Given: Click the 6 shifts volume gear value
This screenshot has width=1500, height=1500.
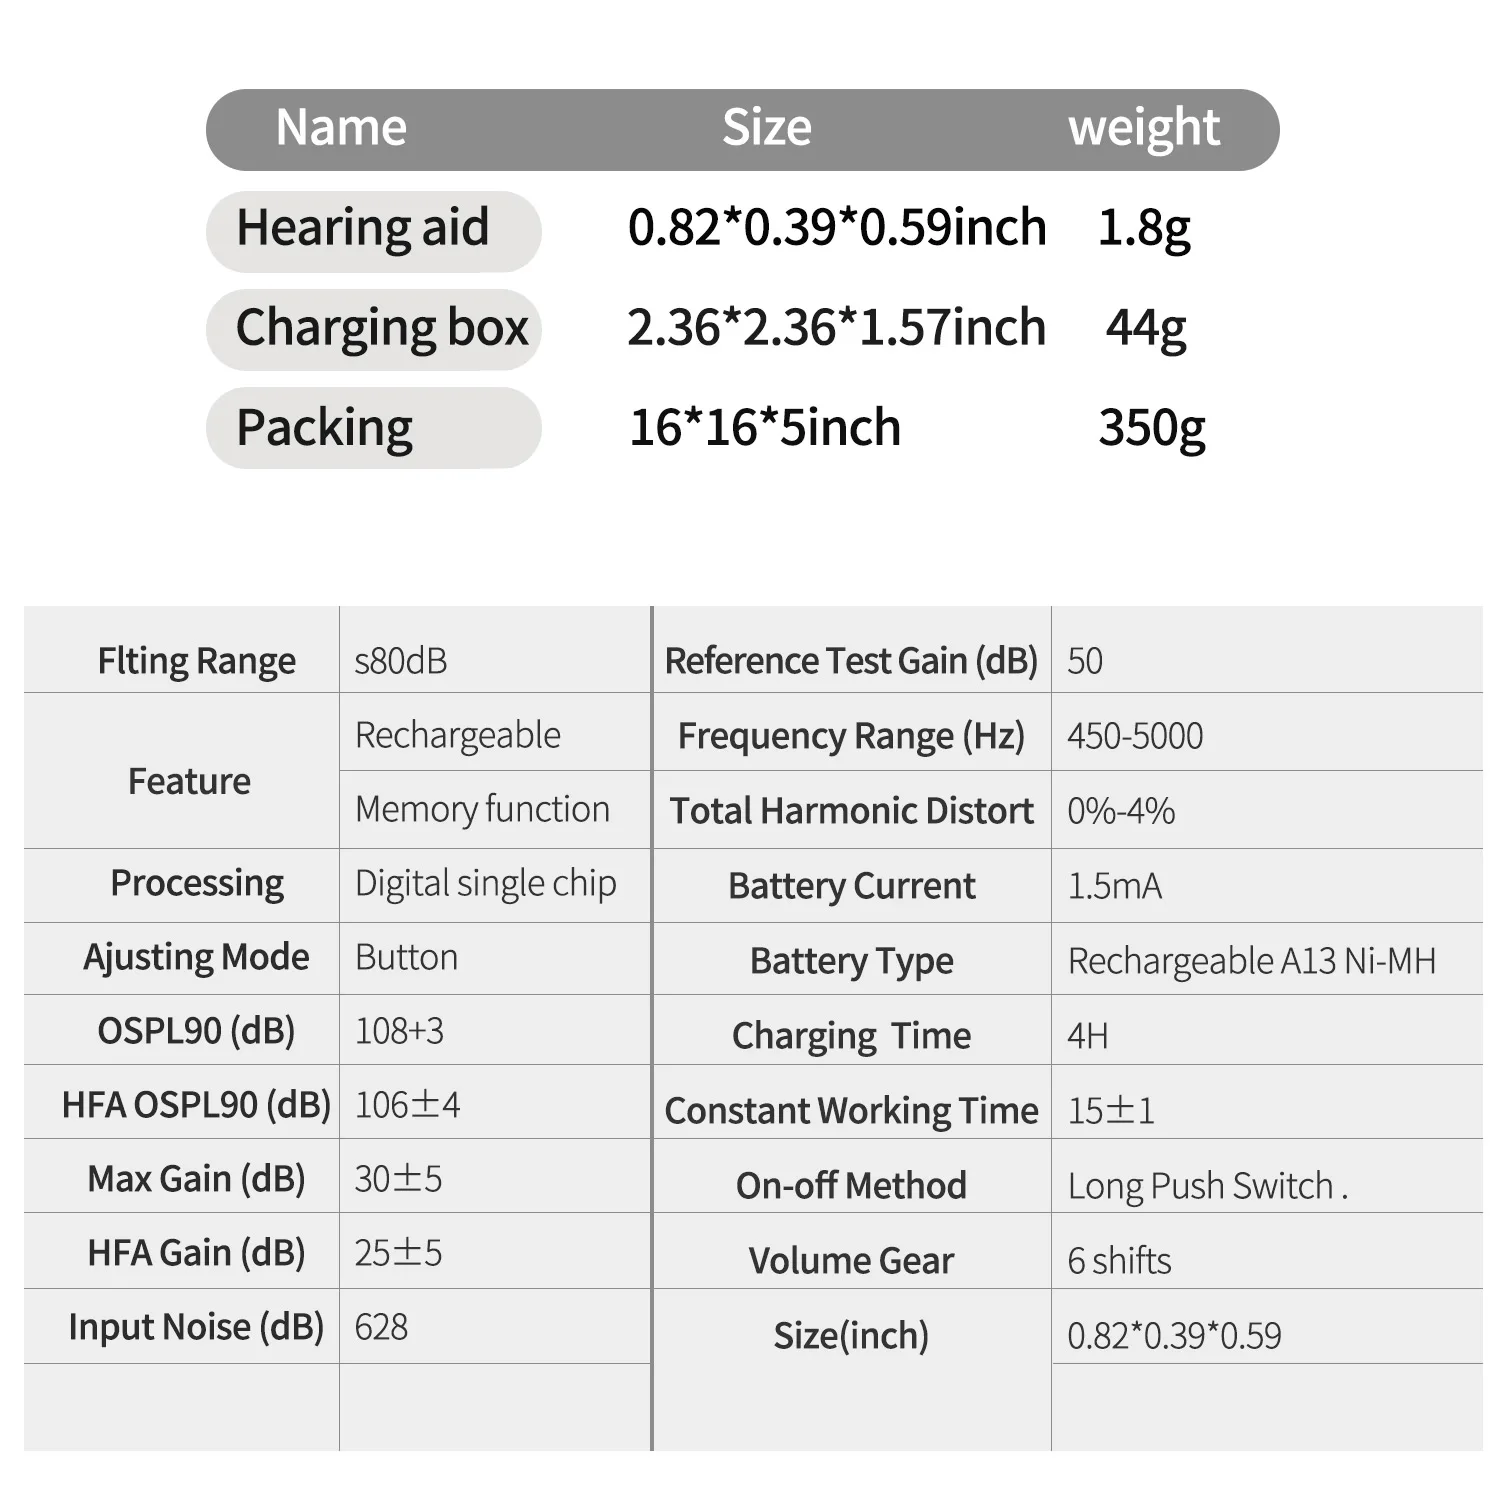Looking at the screenshot, I should (x=1119, y=1261).
